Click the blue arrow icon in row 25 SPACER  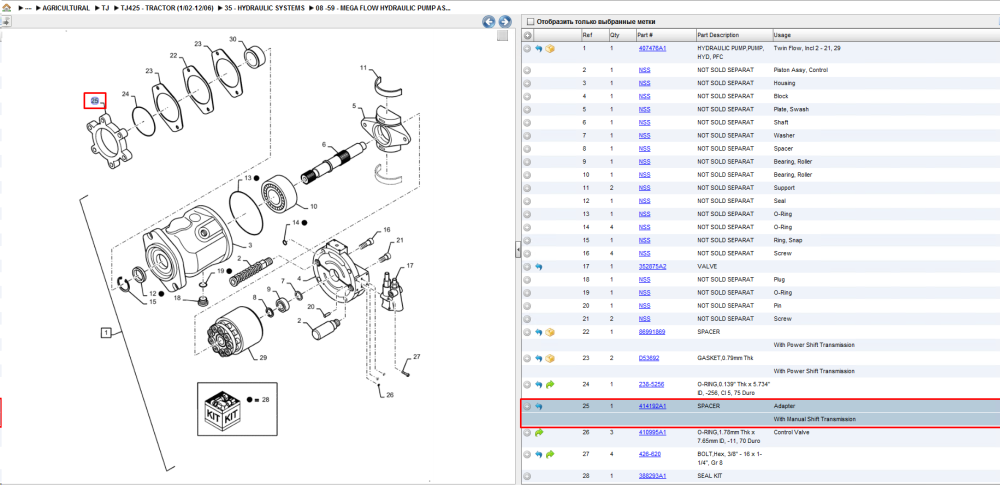[538, 406]
